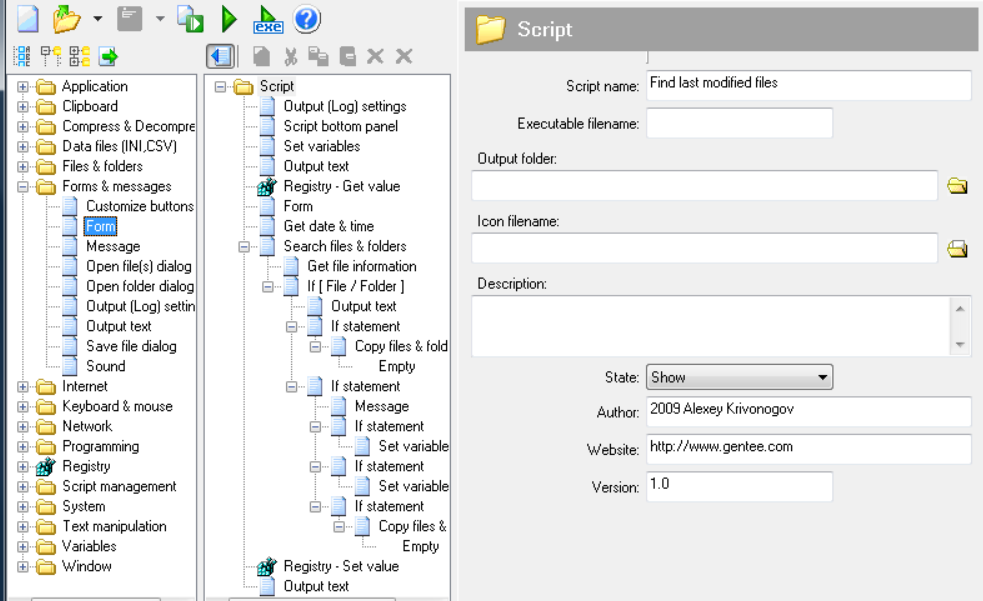This screenshot has height=601, width=983.
Task: Click the Script name input field
Action: point(808,85)
